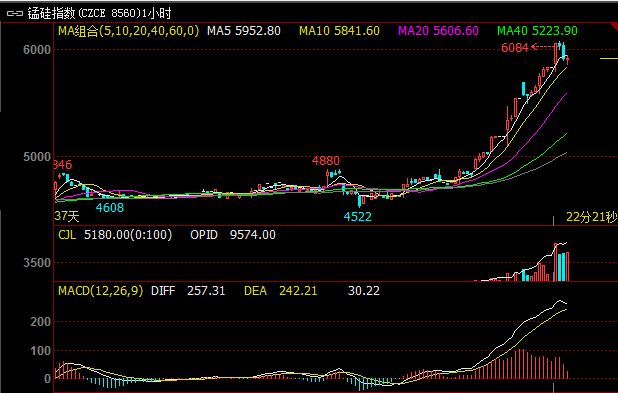The width and height of the screenshot is (618, 393).
Task: Select the OPID value 9574.00
Action: point(253,235)
